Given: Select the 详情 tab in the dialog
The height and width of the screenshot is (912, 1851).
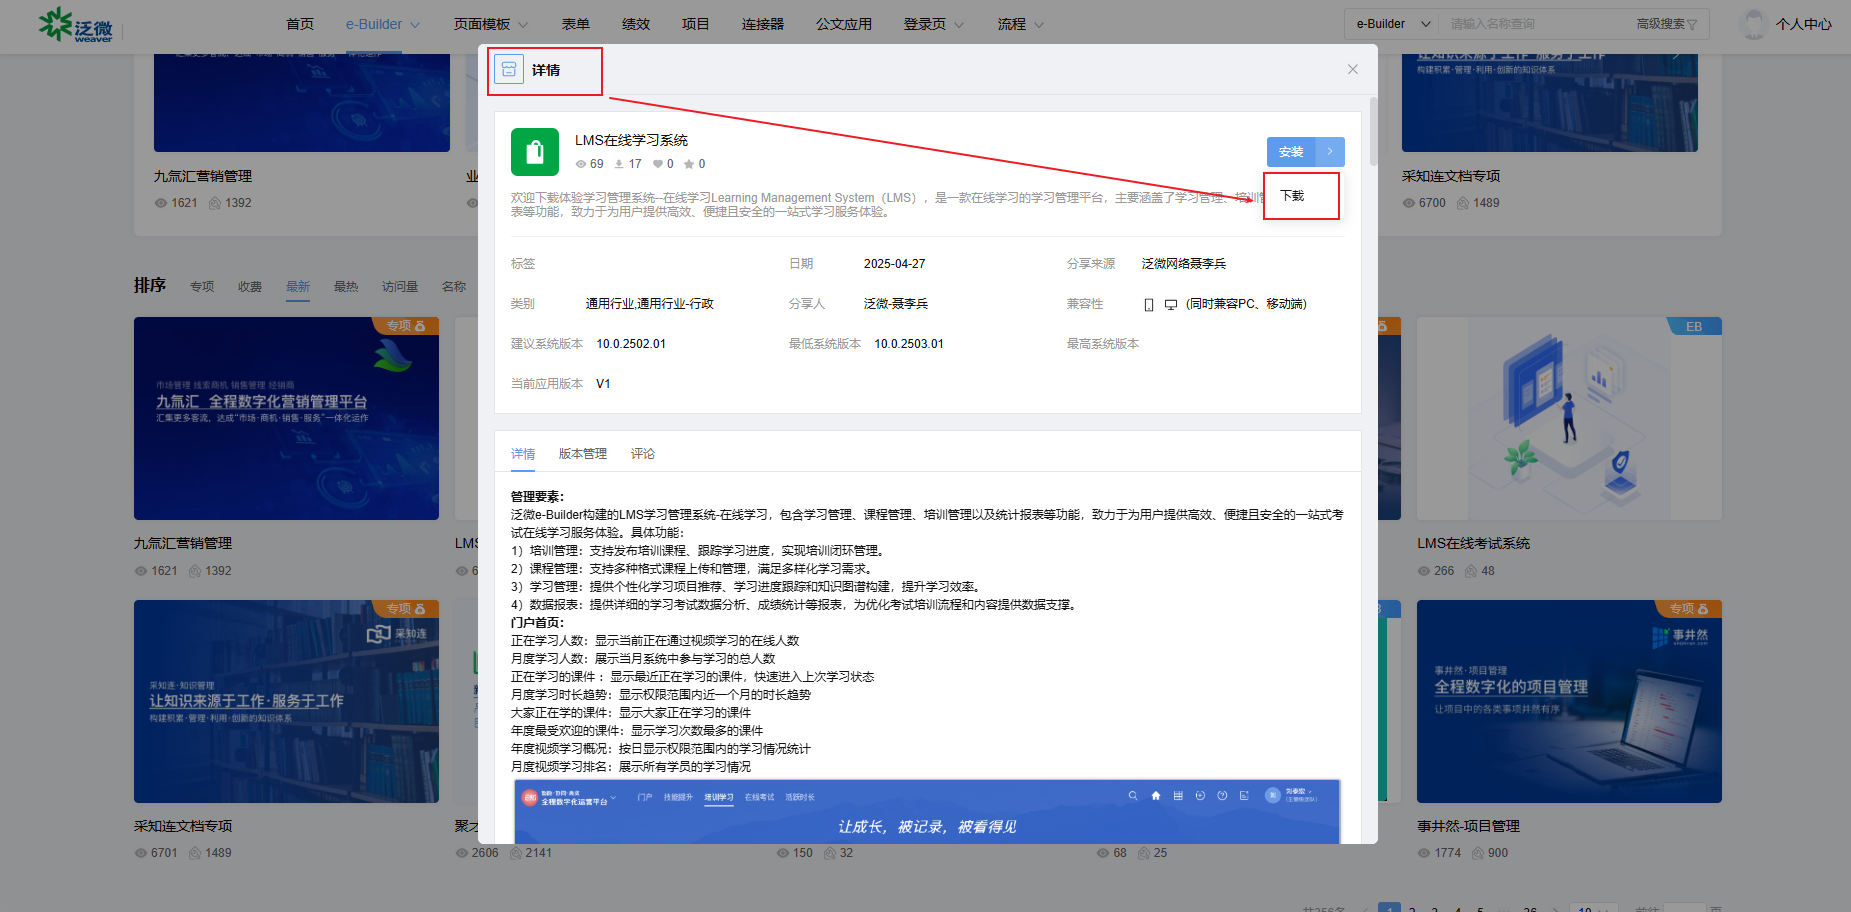Looking at the screenshot, I should point(523,454).
